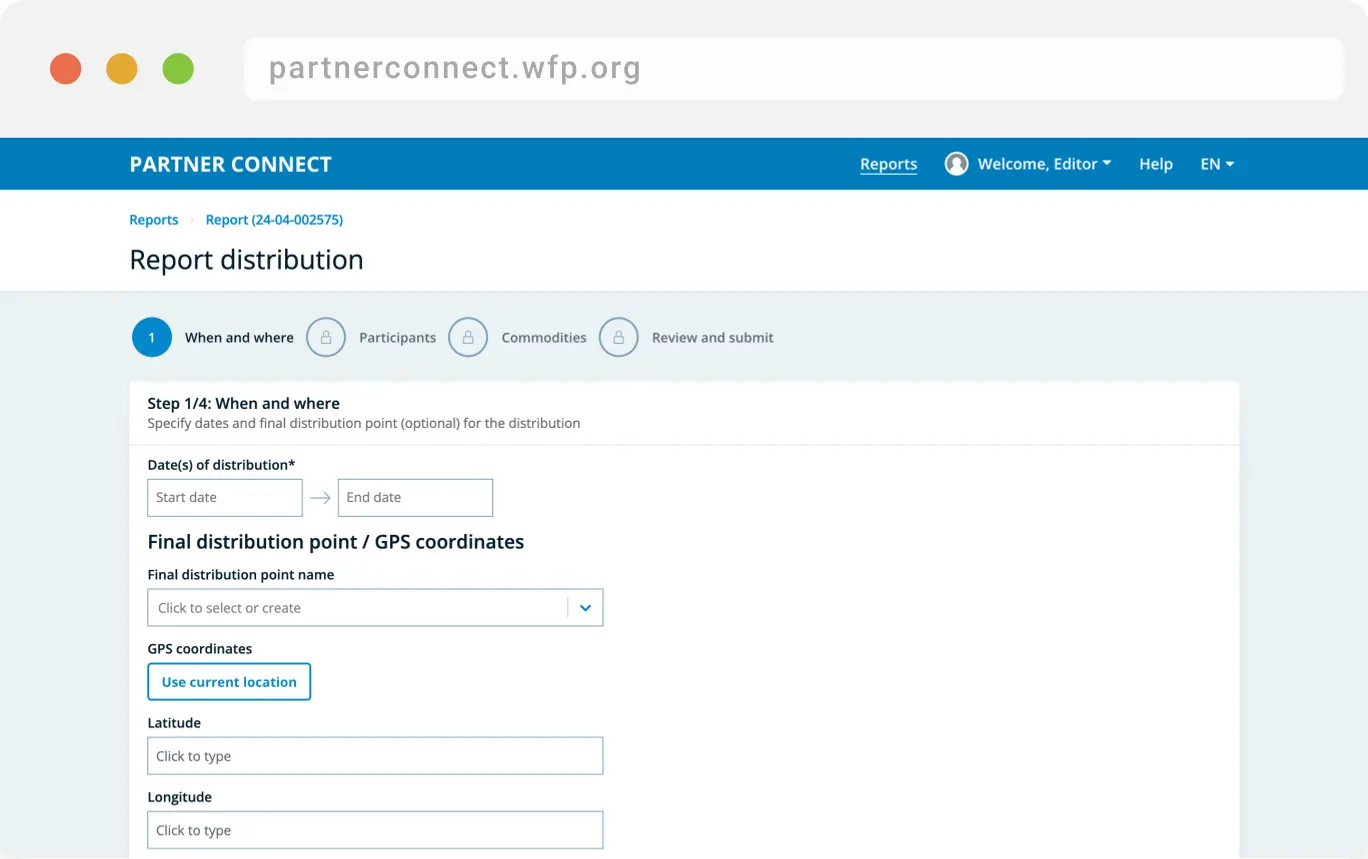Click the lock icon on Review and submit step
Screen dimensions: 1368x859
pyautogui.click(x=619, y=337)
